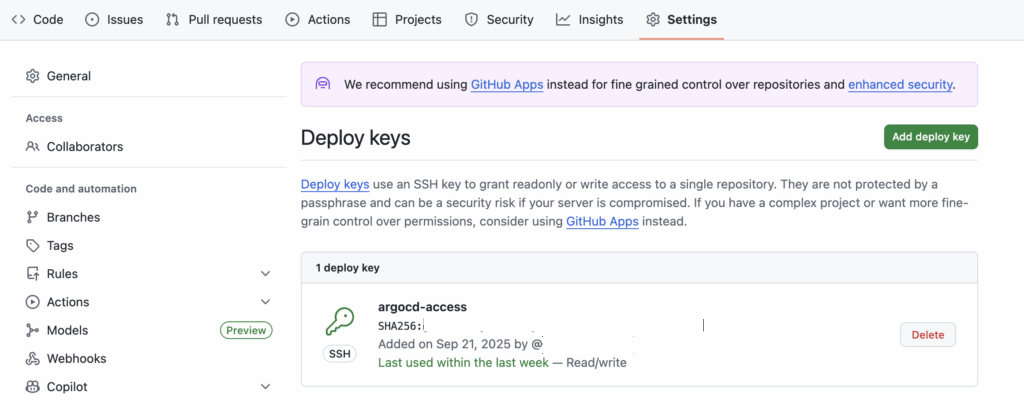Follow the enhanced security link

pyautogui.click(x=900, y=85)
